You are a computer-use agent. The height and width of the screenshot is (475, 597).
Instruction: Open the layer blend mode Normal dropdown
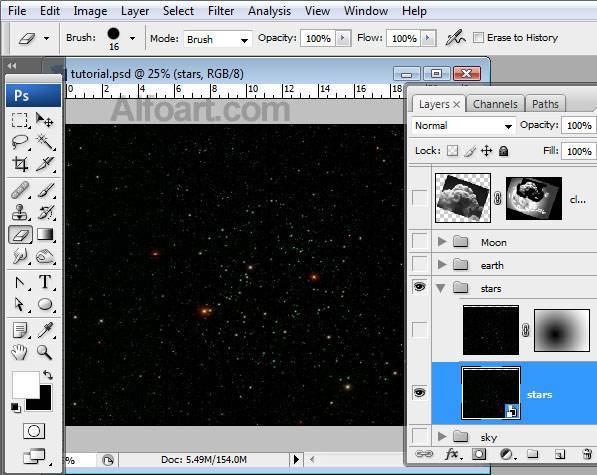coord(463,126)
